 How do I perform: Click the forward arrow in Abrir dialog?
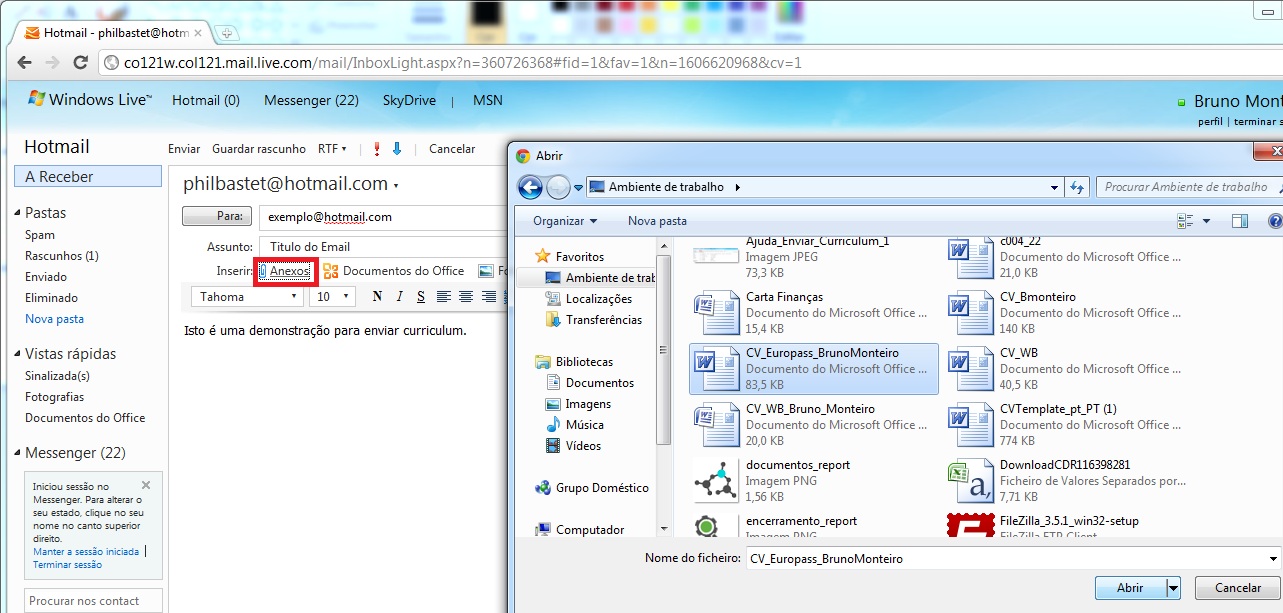coord(558,187)
